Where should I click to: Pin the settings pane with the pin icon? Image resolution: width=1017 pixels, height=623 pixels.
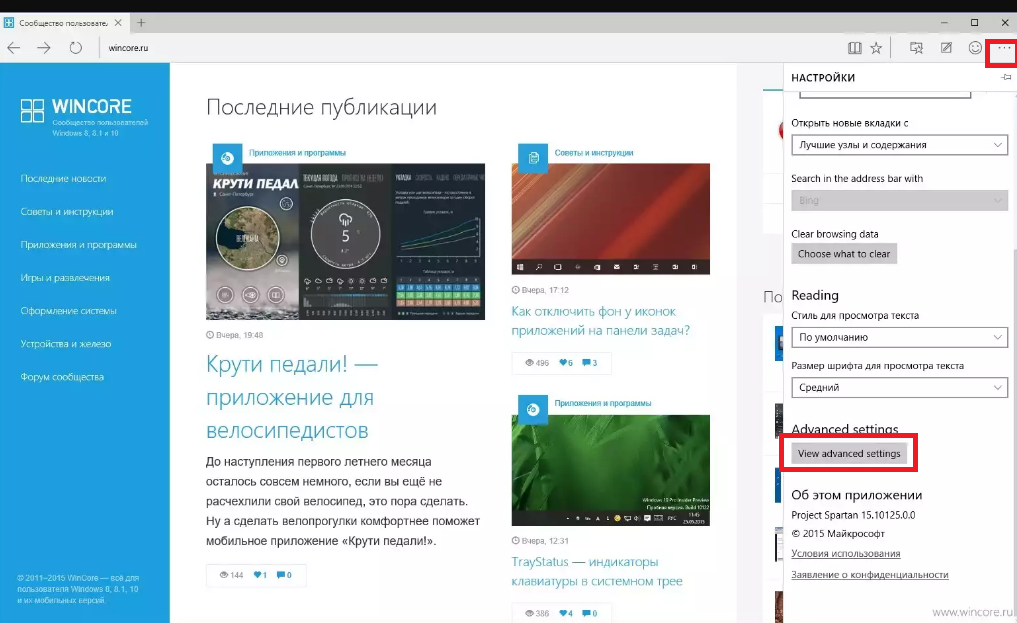1005,77
